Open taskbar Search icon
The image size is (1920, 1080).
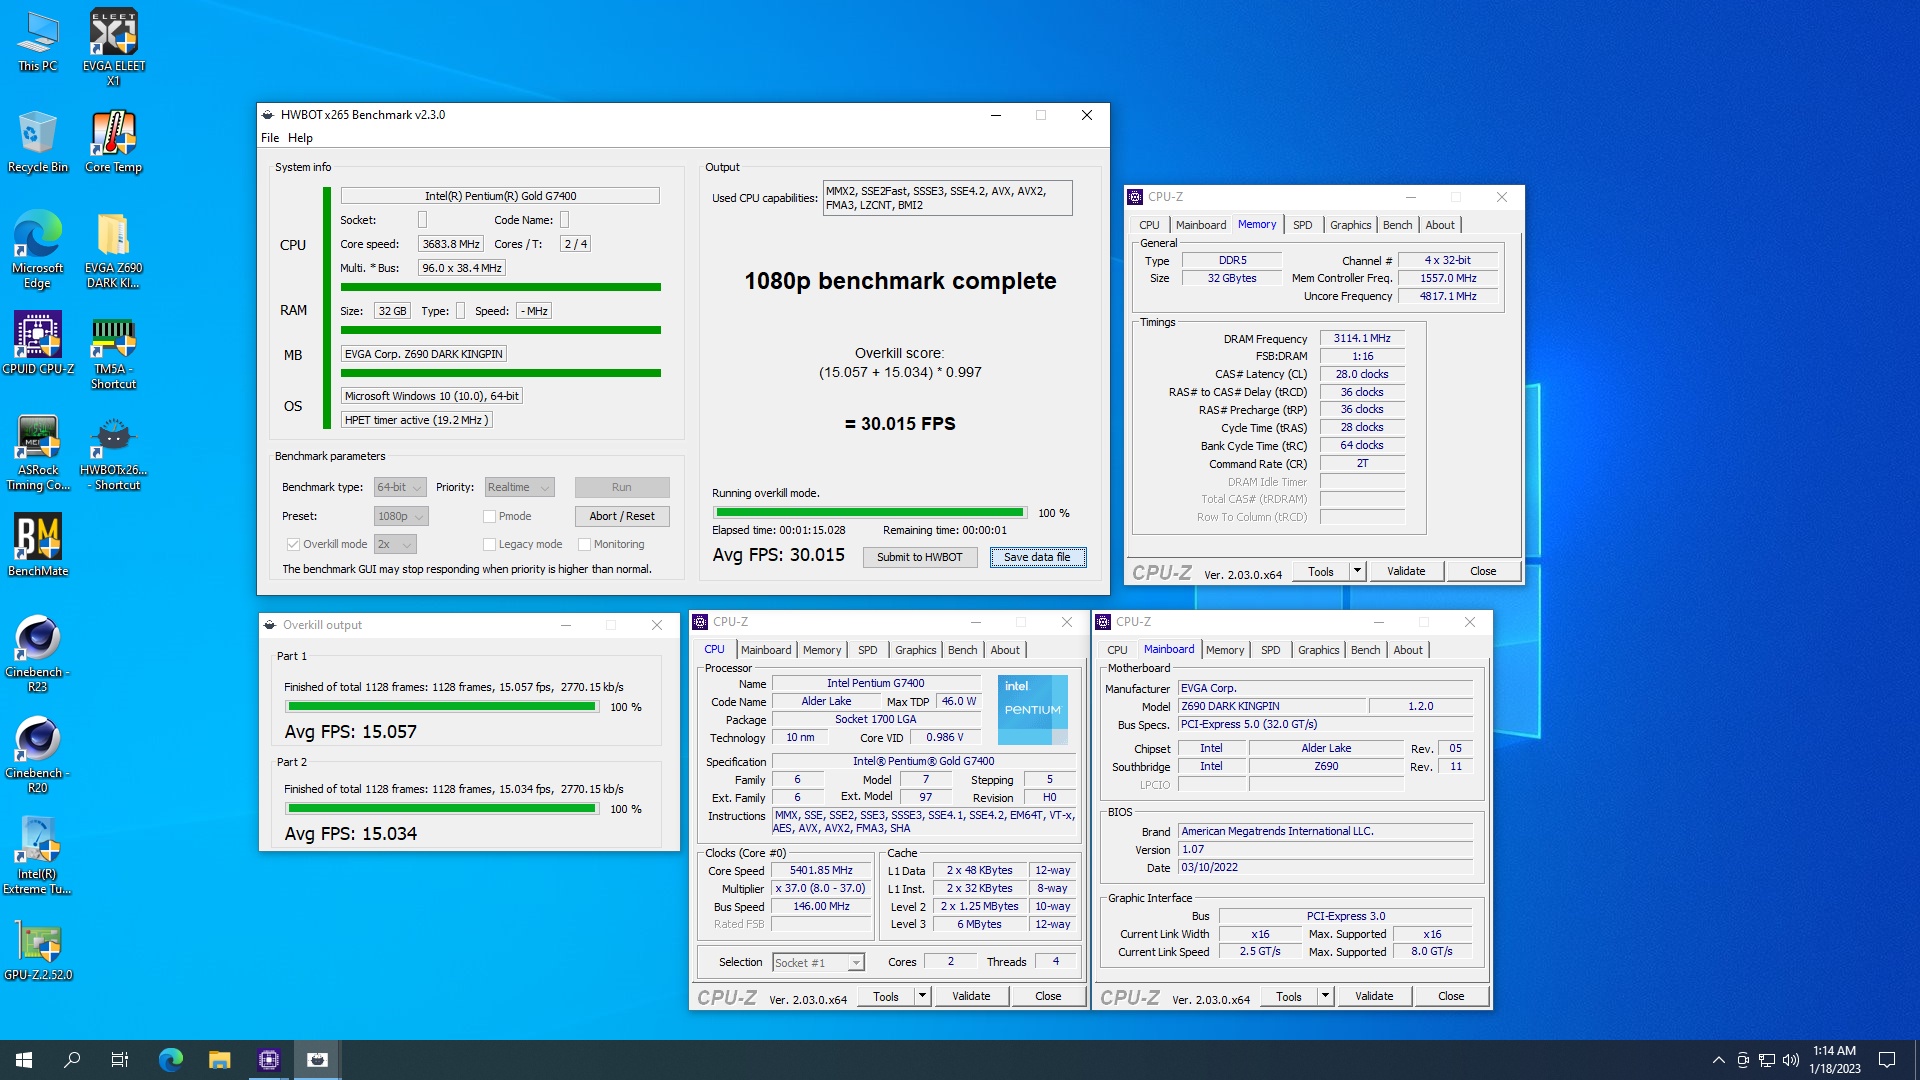(x=72, y=1060)
